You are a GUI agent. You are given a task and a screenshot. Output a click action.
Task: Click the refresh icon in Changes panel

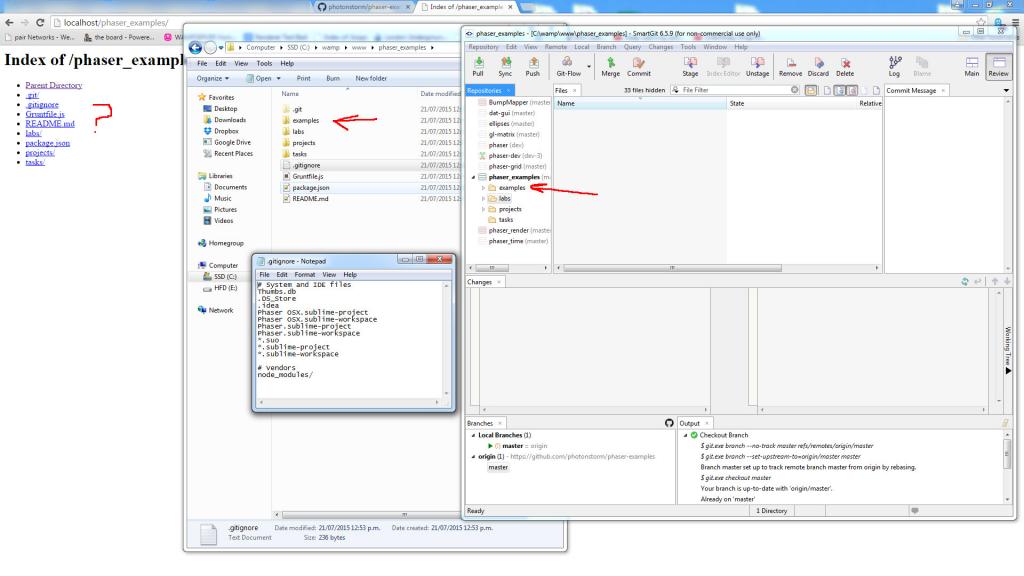965,281
